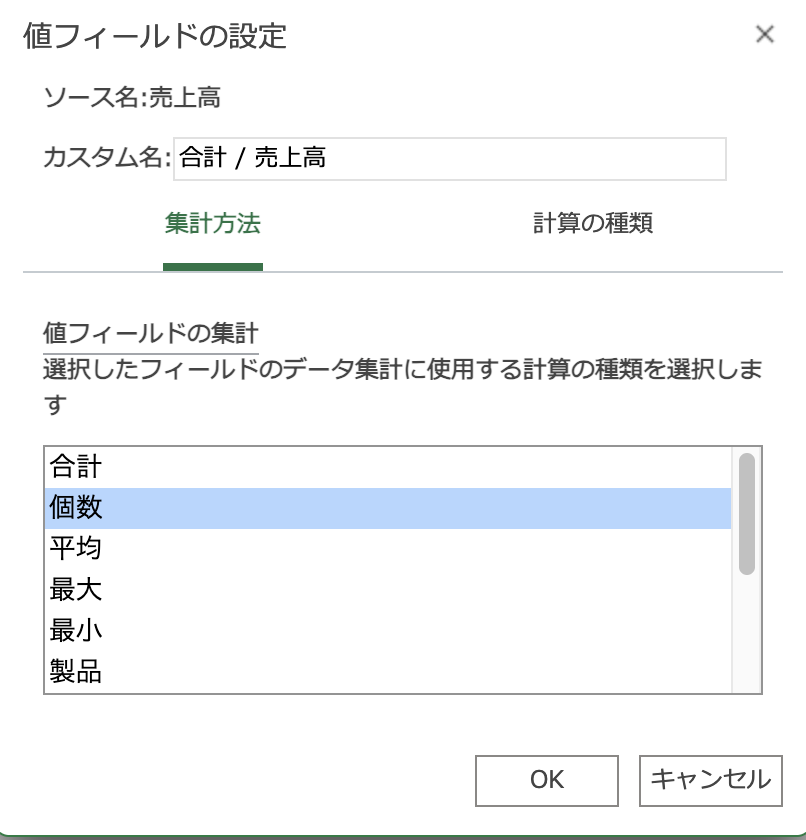Confirm settings with the OK button
Viewport: 806px width, 840px height.
tap(547, 780)
